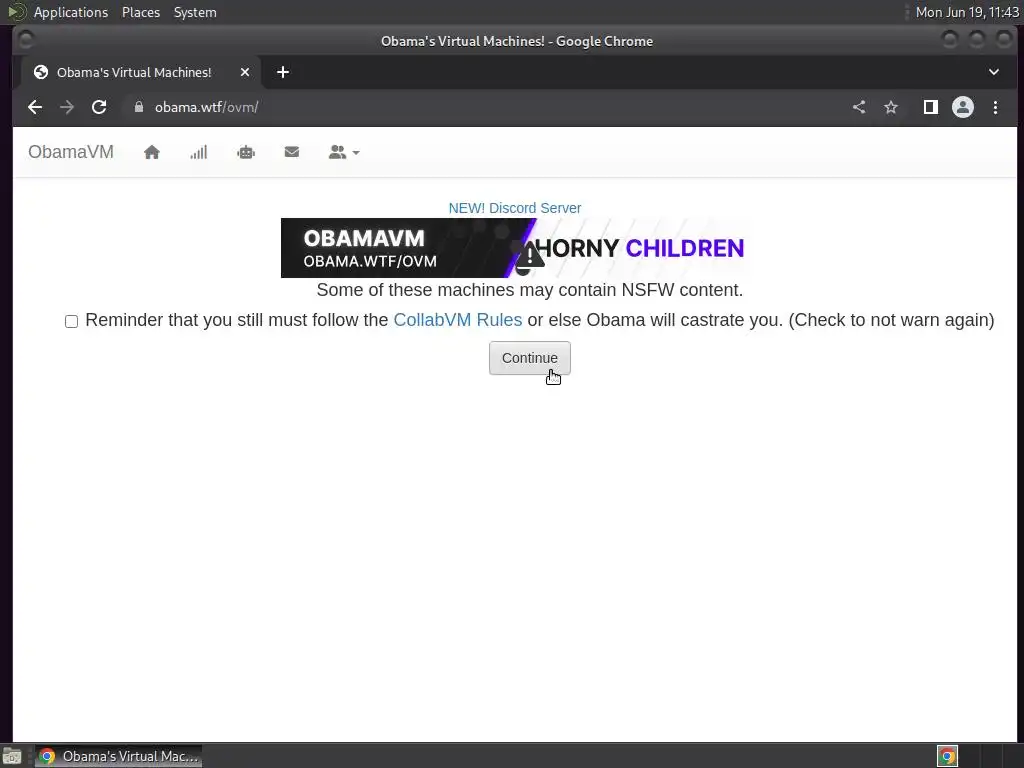Image resolution: width=1024 pixels, height=768 pixels.
Task: Open the CollabVM Rules link
Action: tap(458, 320)
